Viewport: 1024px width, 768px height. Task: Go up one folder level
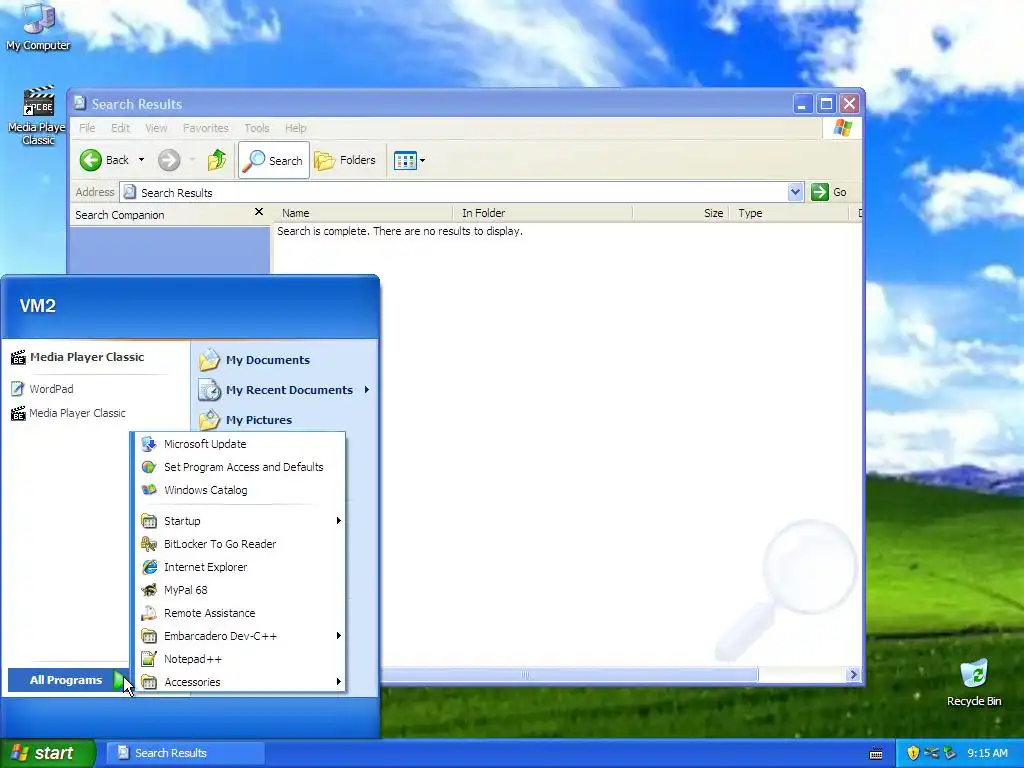[216, 160]
